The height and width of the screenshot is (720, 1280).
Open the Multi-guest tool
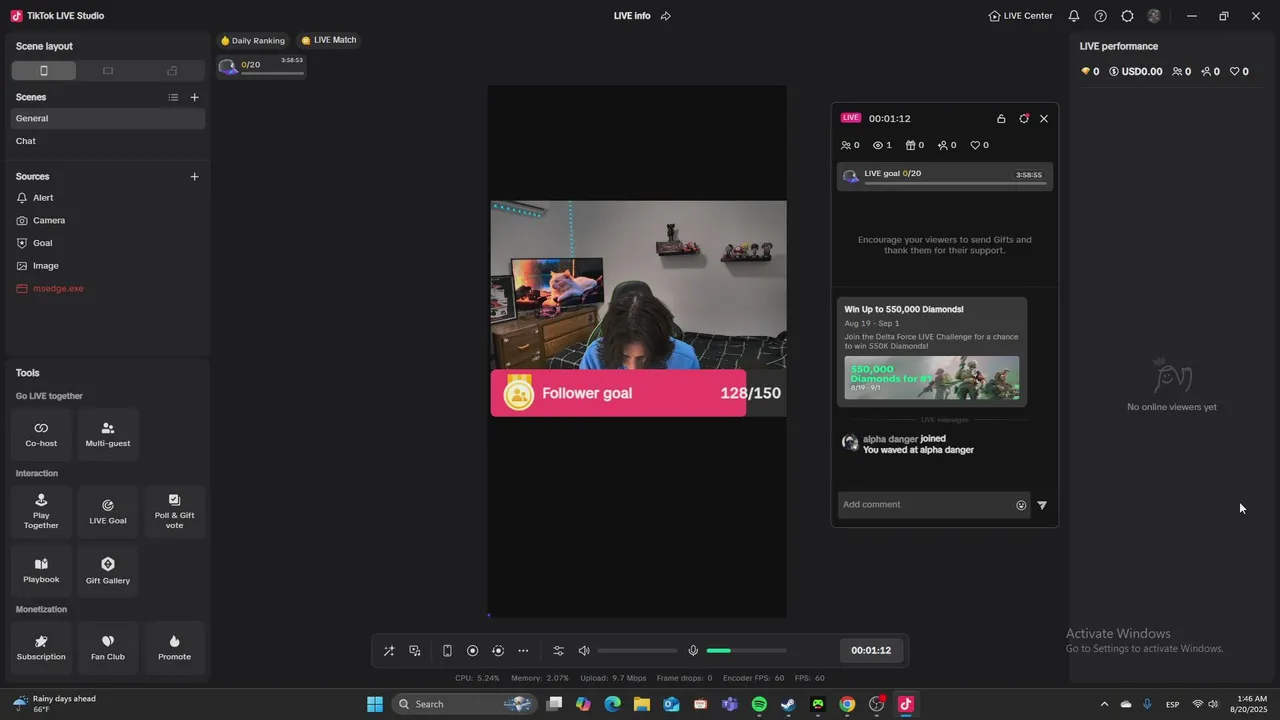tap(108, 434)
